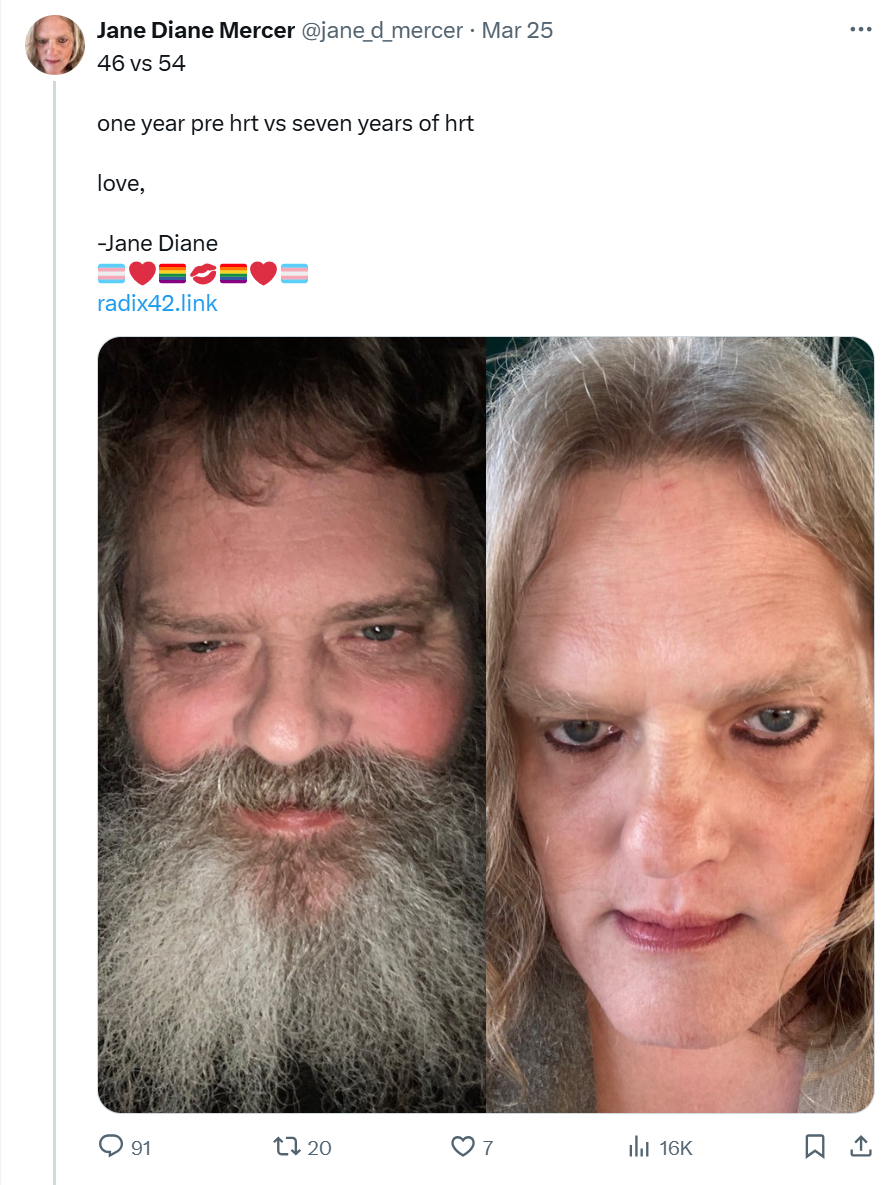Image resolution: width=895 pixels, height=1185 pixels.
Task: Open the radix42.link hyperlink
Action: click(157, 303)
